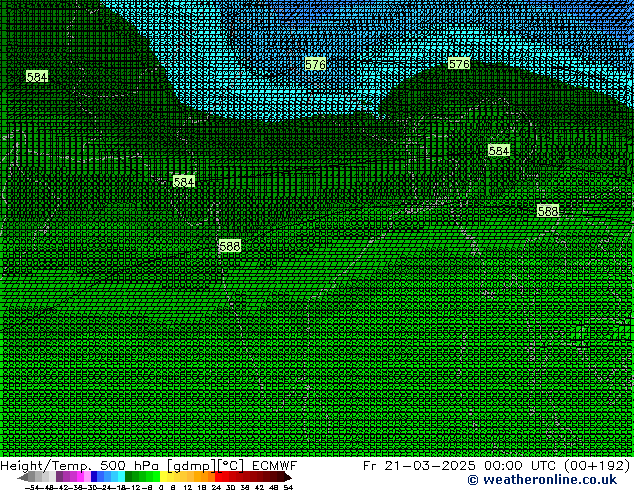Click the '[gdmp]' unit label in the title
Image resolution: width=634 pixels, height=490 pixels.
point(191,466)
